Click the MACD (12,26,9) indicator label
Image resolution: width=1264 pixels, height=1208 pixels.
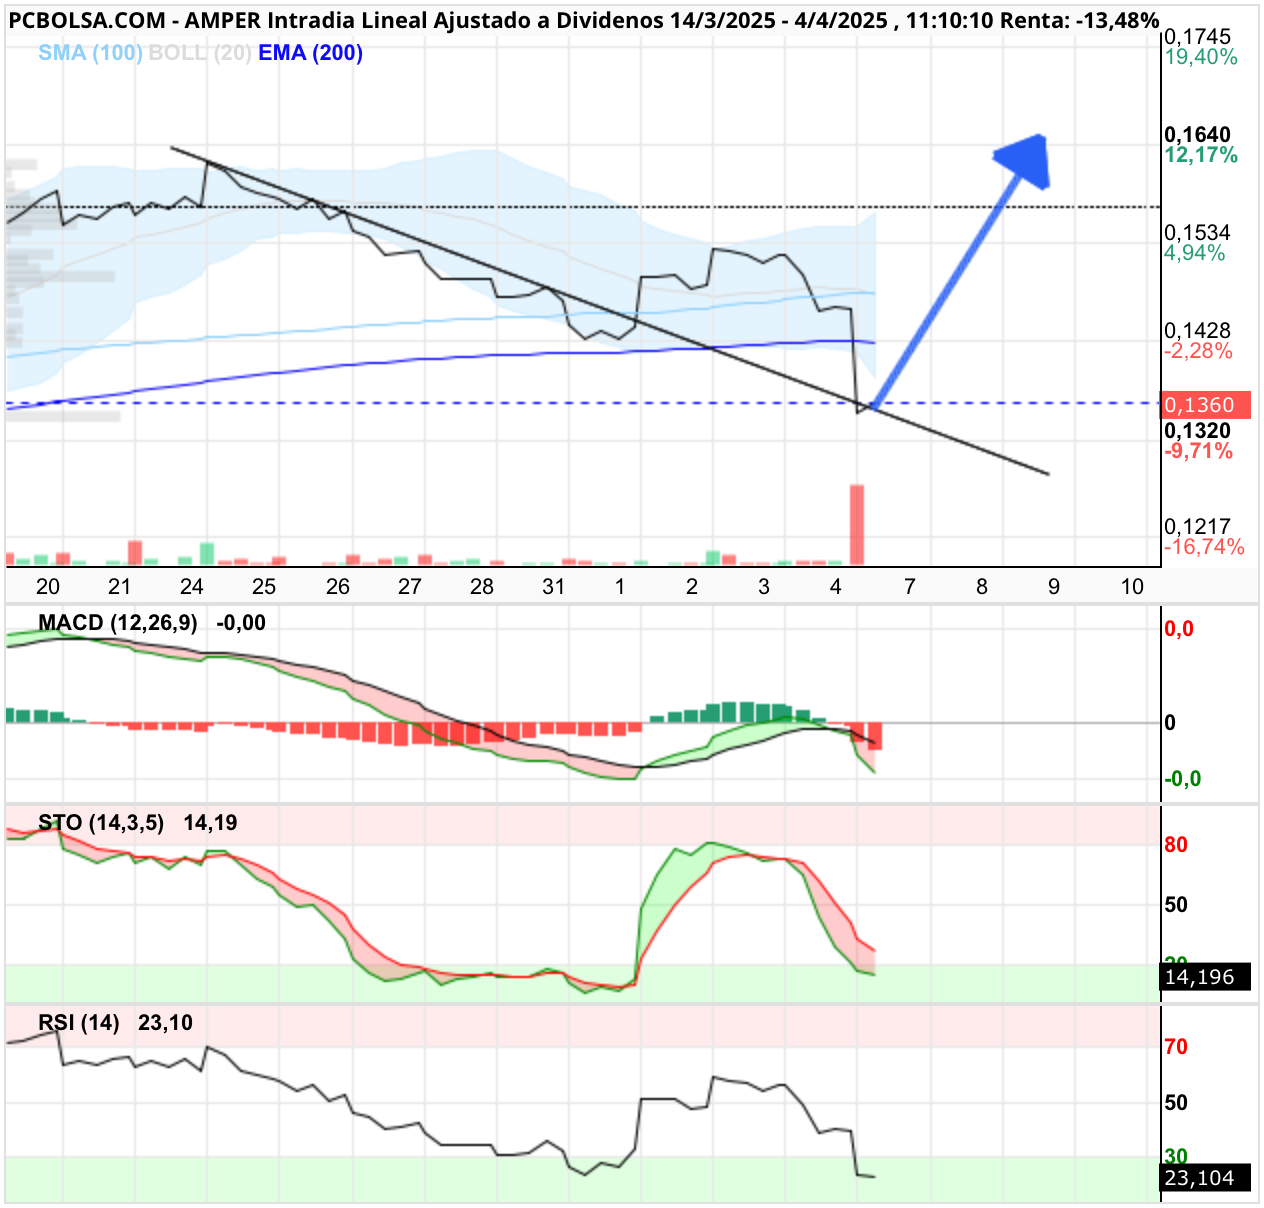(118, 623)
